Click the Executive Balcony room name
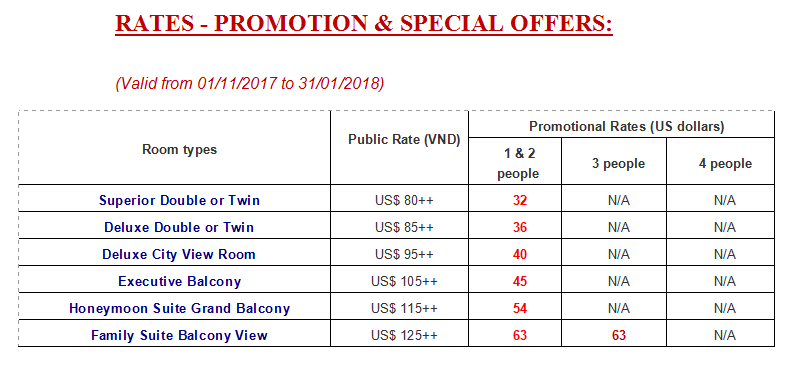This screenshot has height=367, width=795. (179, 281)
